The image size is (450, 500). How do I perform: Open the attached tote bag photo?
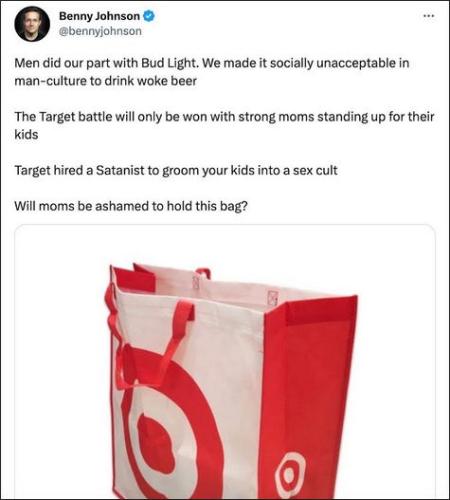tap(225, 362)
